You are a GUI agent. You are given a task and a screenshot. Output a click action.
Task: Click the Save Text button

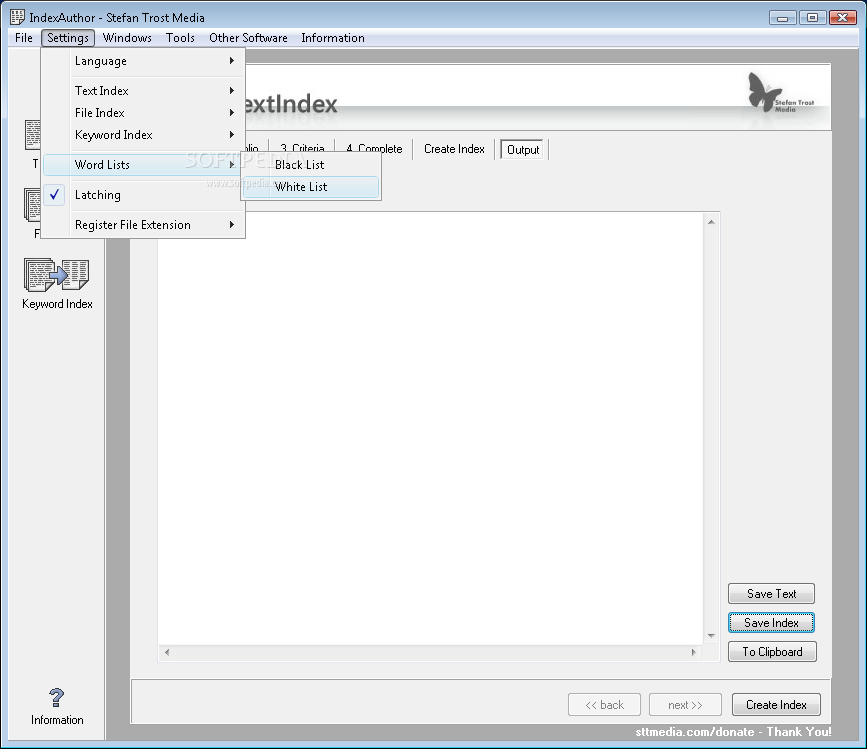point(771,594)
